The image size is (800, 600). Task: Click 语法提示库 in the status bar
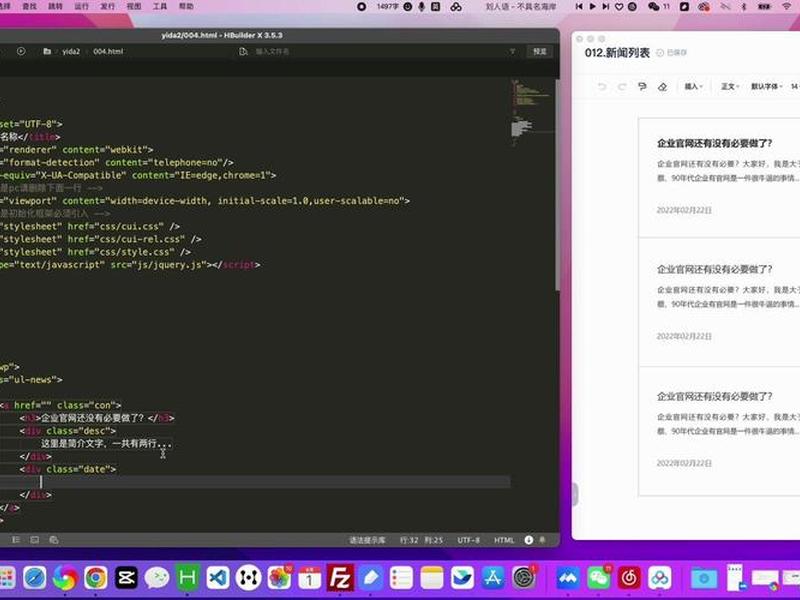point(367,540)
